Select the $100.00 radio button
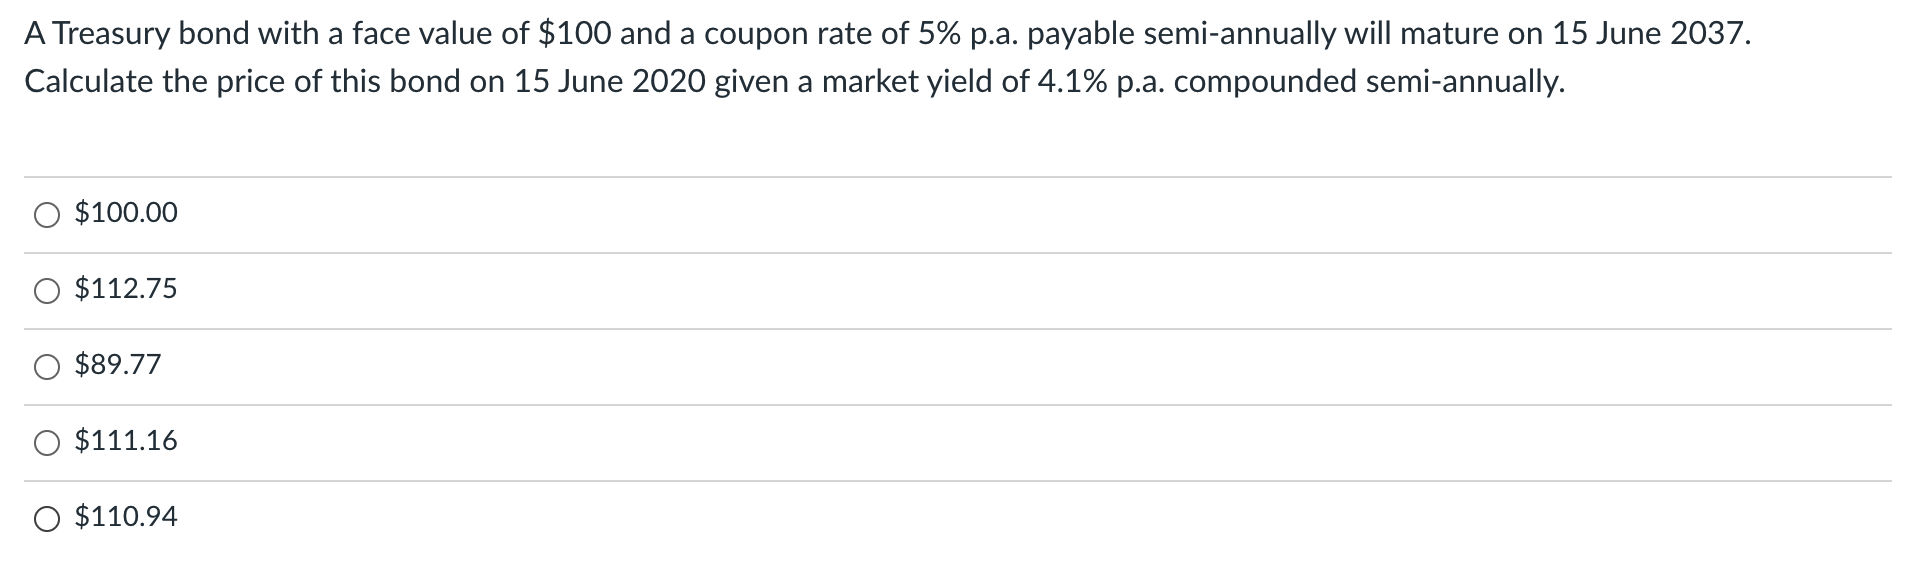This screenshot has height=580, width=1918. click(x=47, y=215)
